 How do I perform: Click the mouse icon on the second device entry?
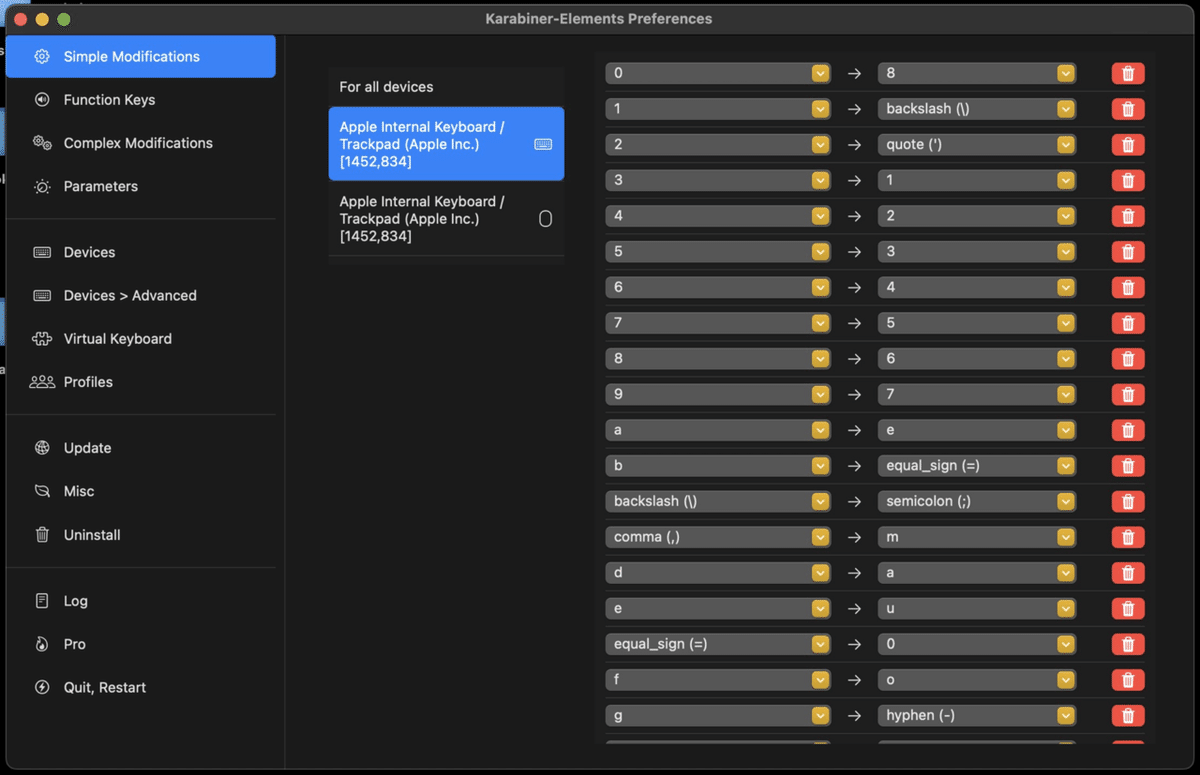coord(545,218)
